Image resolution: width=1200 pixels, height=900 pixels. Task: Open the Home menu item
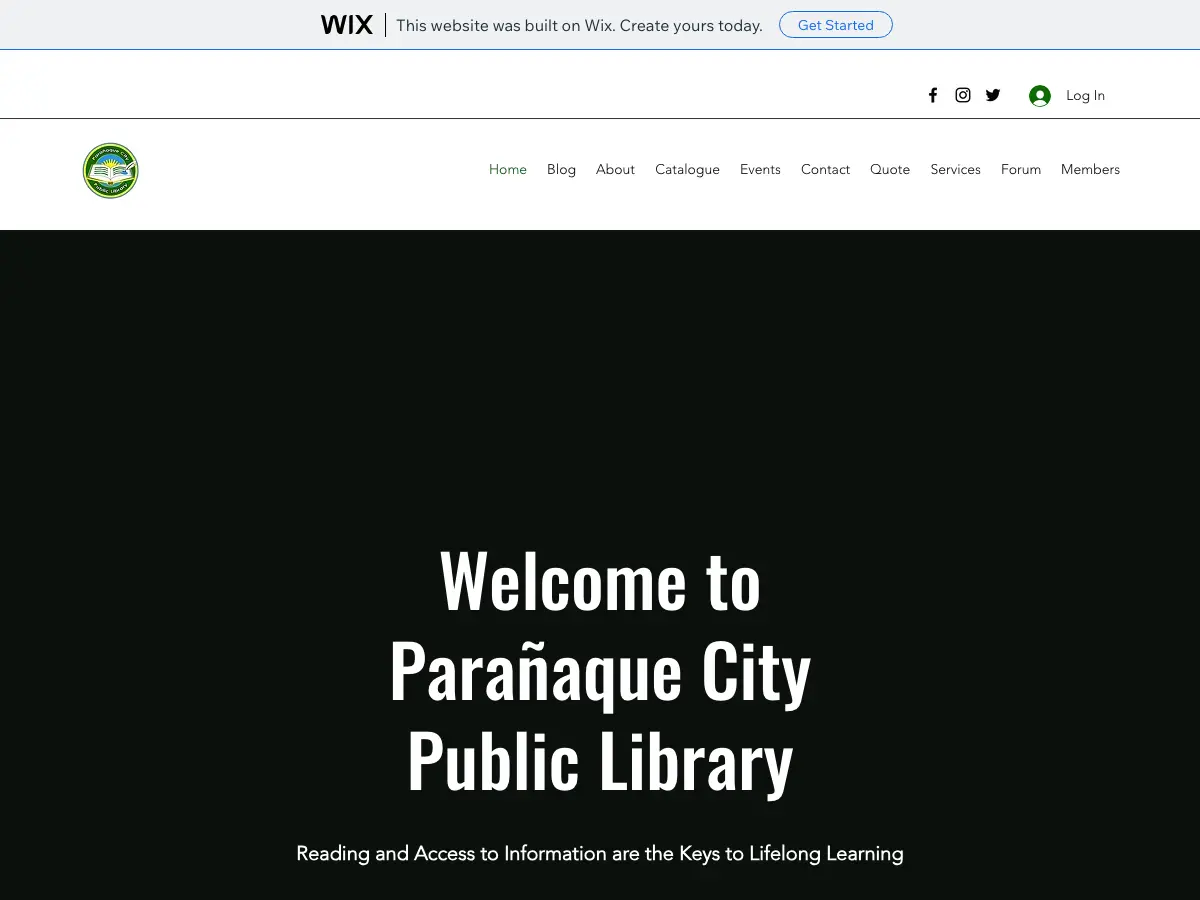point(508,170)
